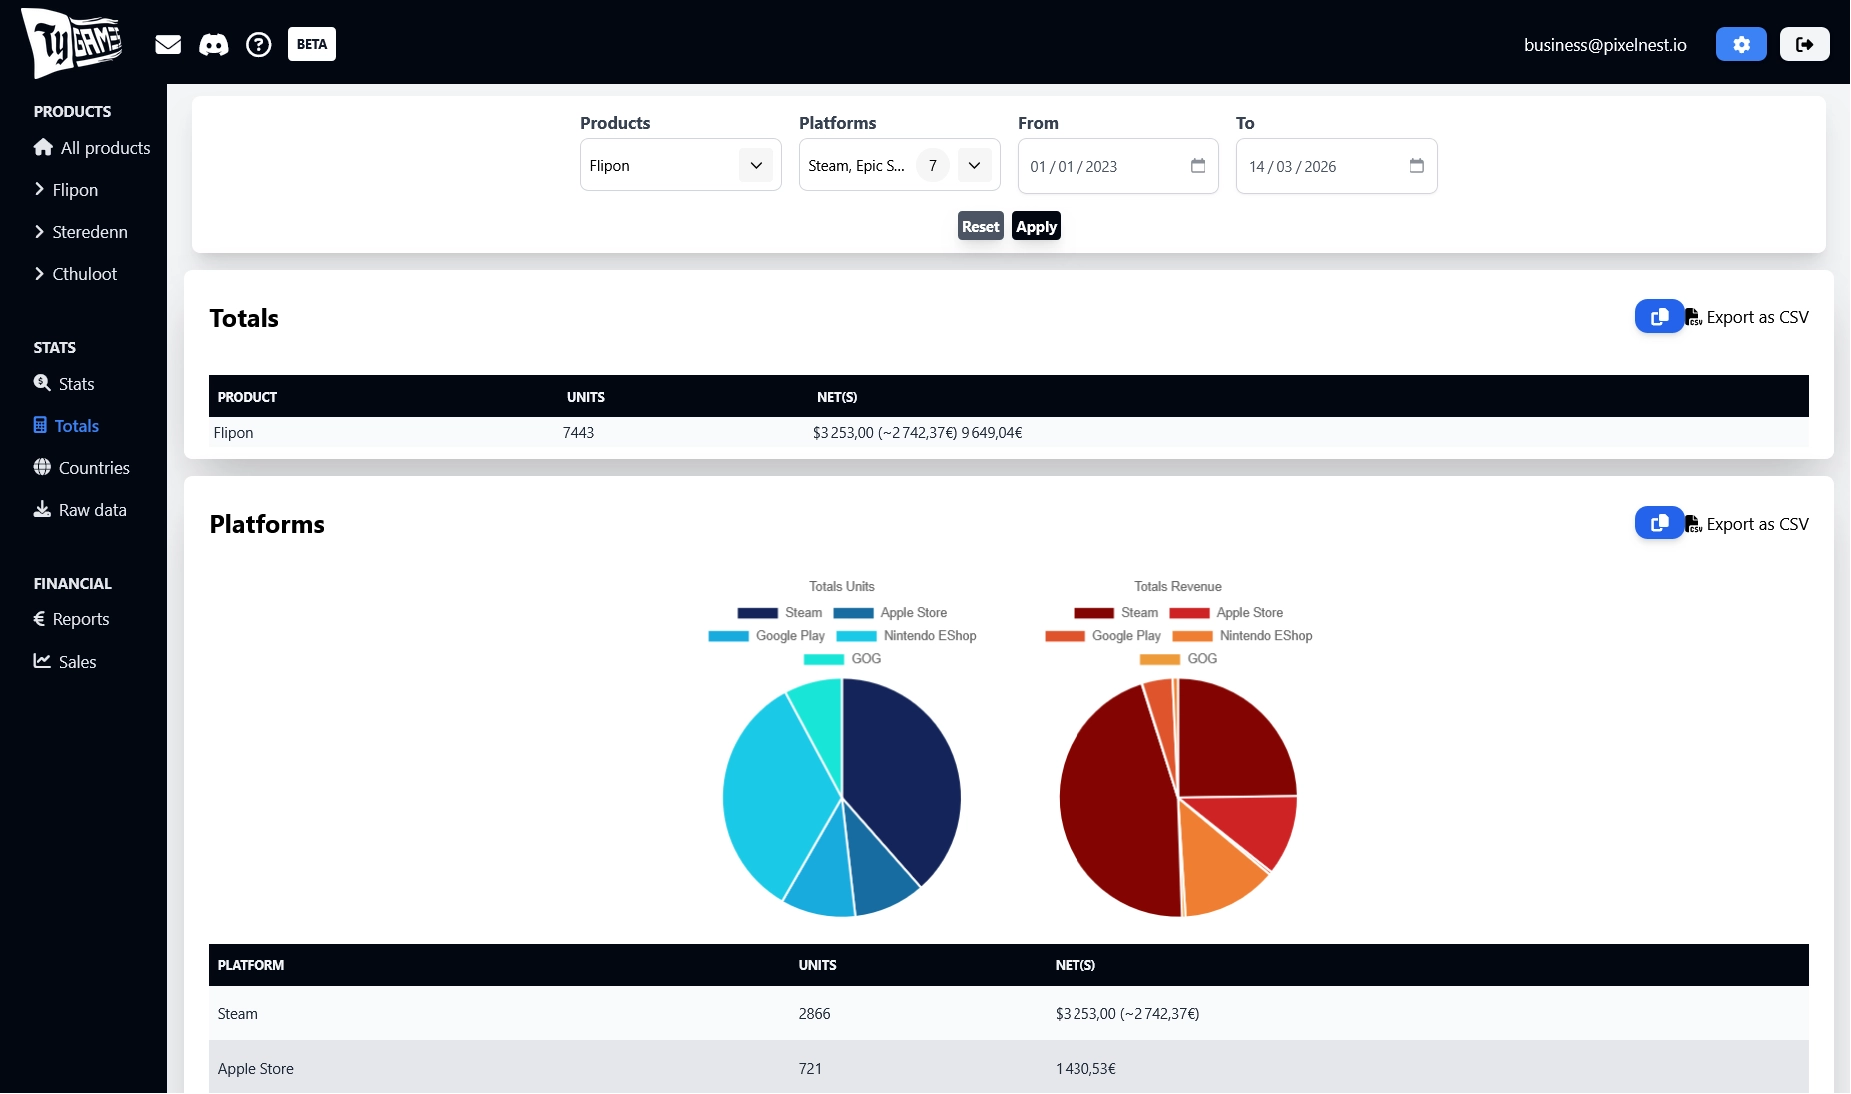Copy Platforms data with blue copy icon

click(x=1659, y=523)
